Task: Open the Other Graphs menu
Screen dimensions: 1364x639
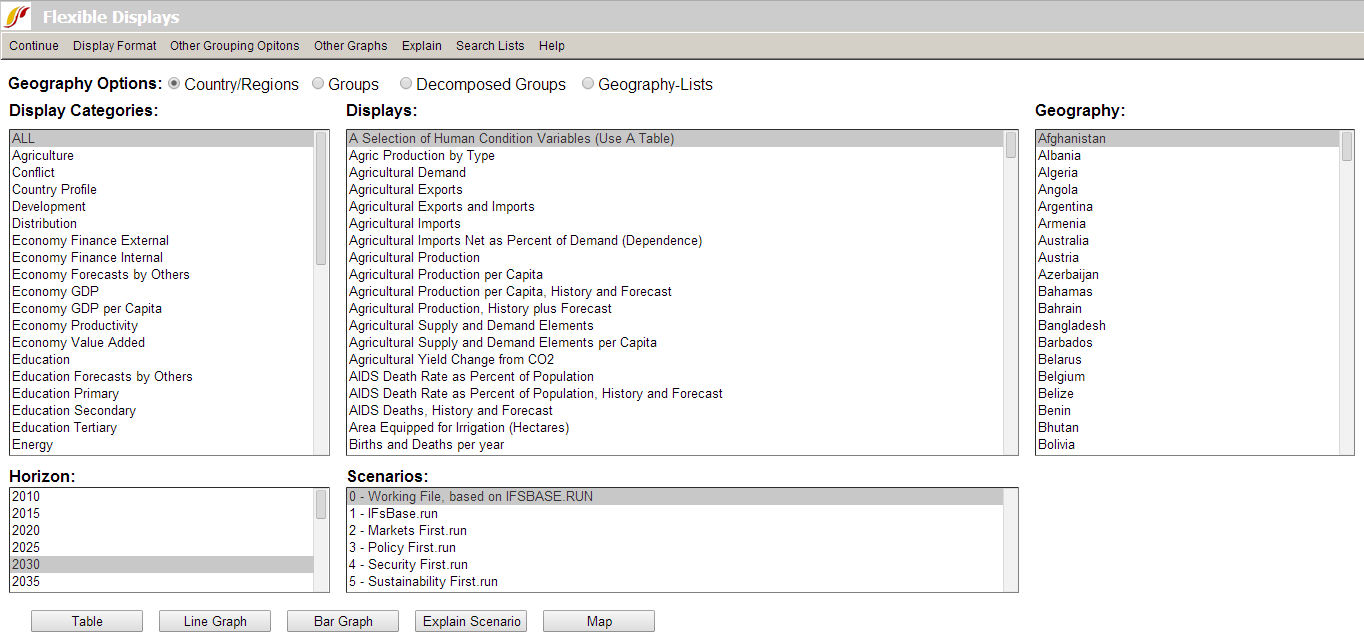Action: 350,46
